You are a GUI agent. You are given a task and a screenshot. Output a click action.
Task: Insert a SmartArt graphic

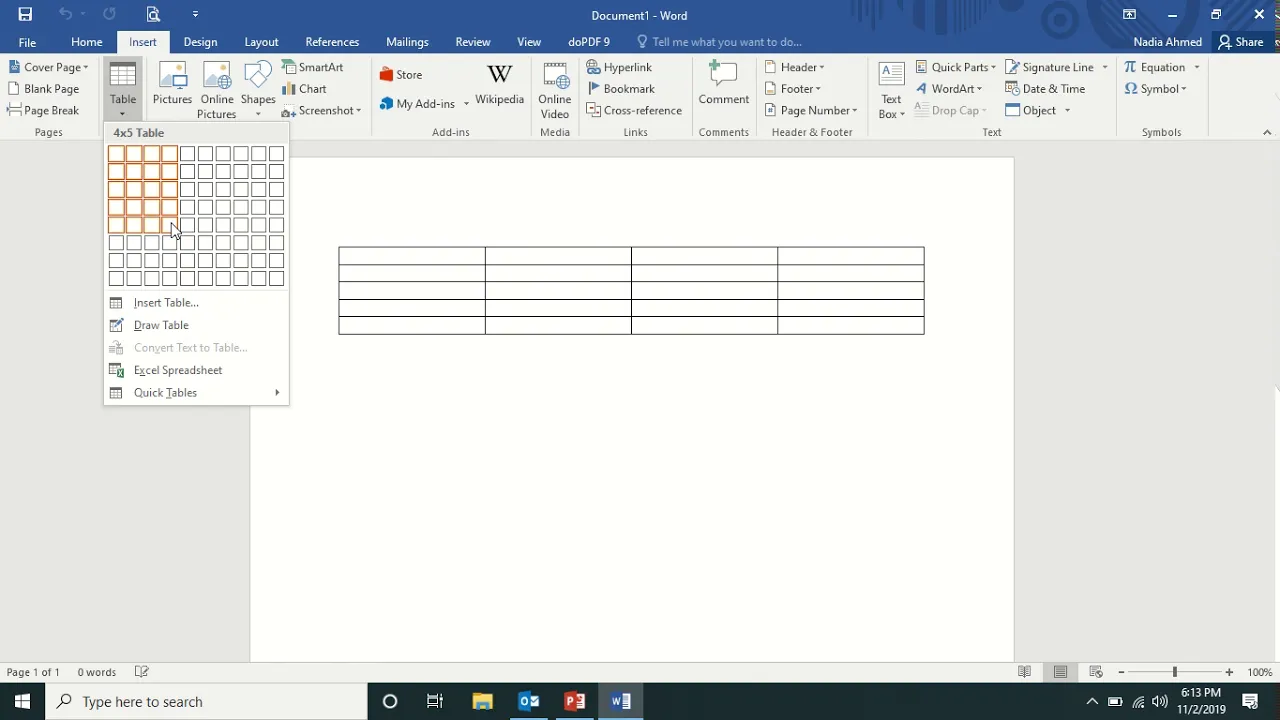pos(313,67)
